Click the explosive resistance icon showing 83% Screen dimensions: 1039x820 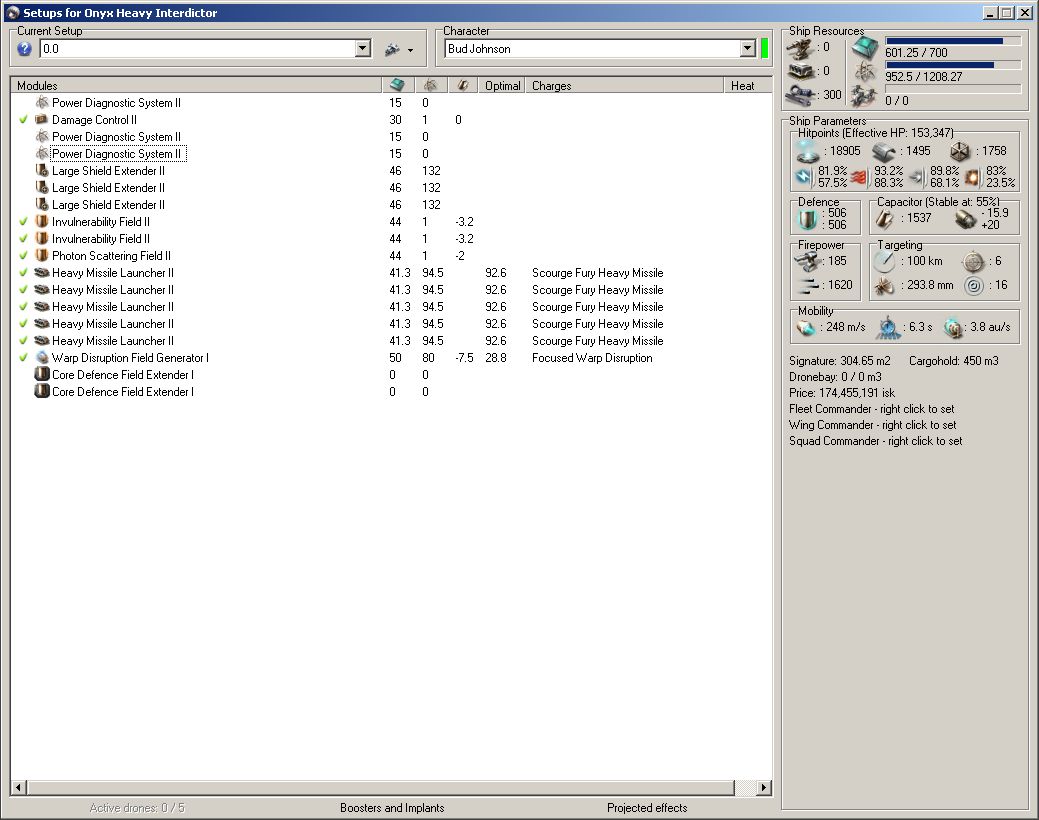point(973,177)
